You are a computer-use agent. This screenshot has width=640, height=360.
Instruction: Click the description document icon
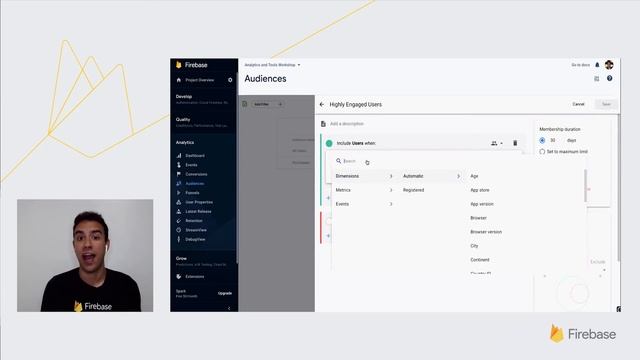coord(323,124)
